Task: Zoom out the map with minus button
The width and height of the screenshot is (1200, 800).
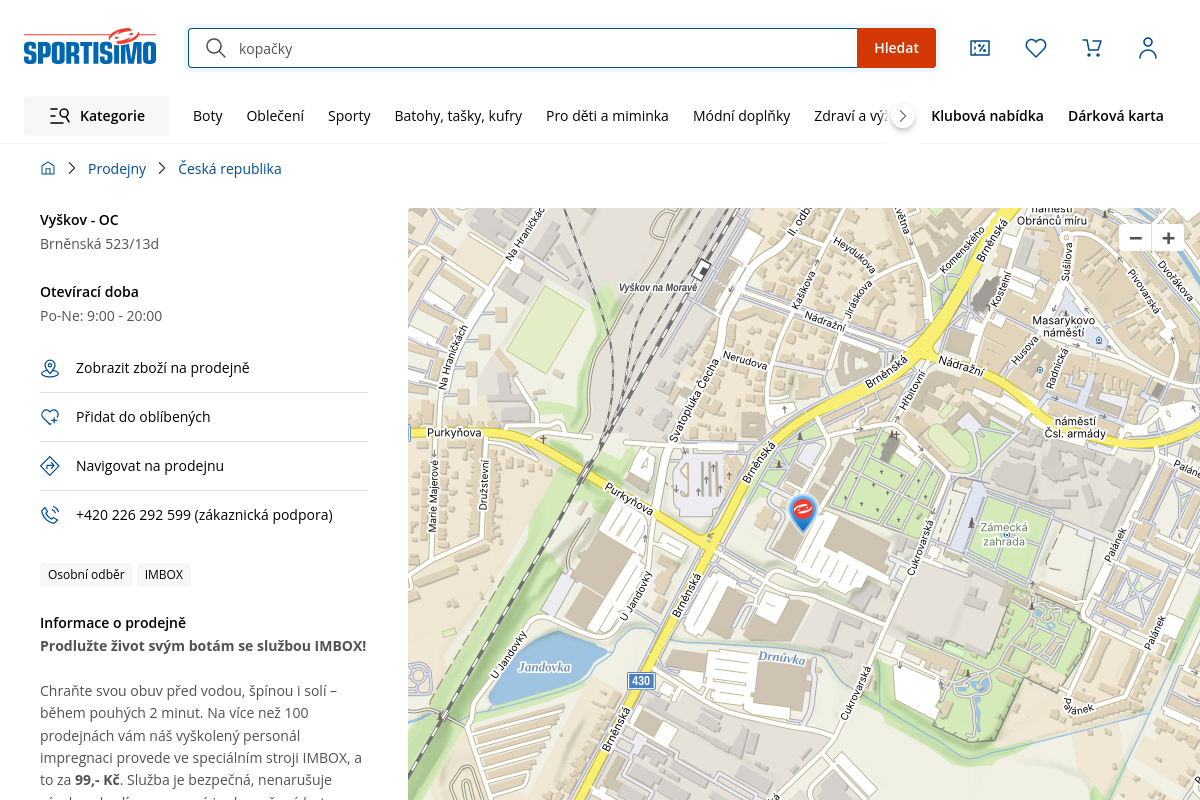Action: [x=1135, y=238]
